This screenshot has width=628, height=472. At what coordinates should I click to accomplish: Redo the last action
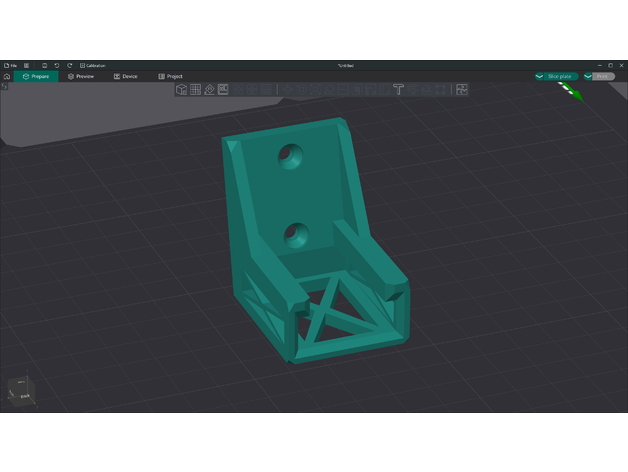pyautogui.click(x=70, y=65)
